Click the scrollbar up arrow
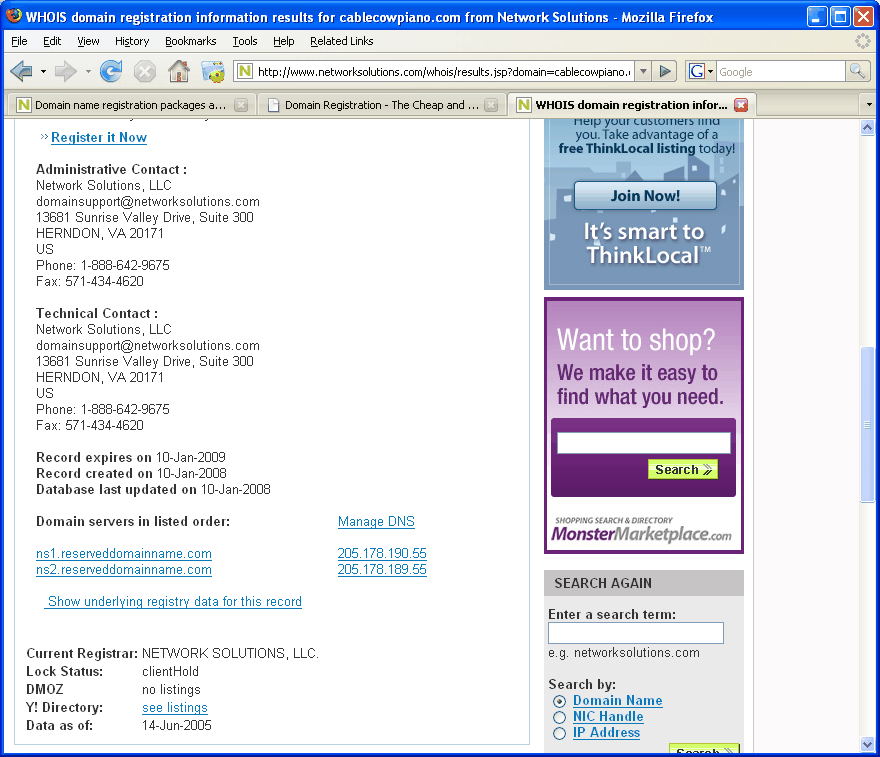880x757 pixels. pyautogui.click(x=867, y=127)
